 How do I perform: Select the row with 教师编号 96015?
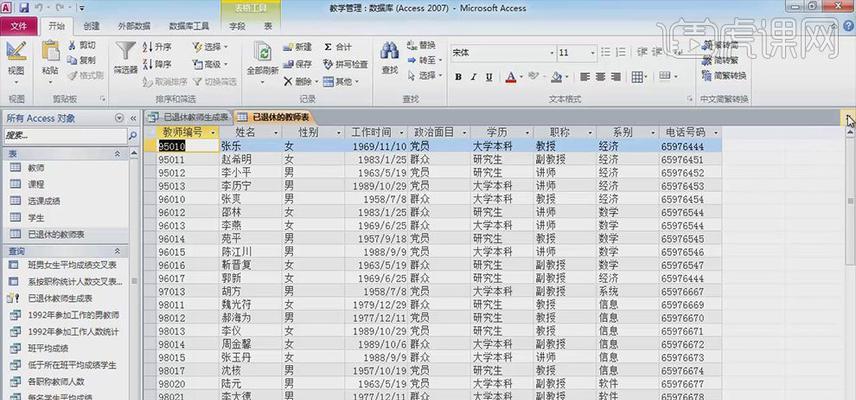(x=150, y=252)
